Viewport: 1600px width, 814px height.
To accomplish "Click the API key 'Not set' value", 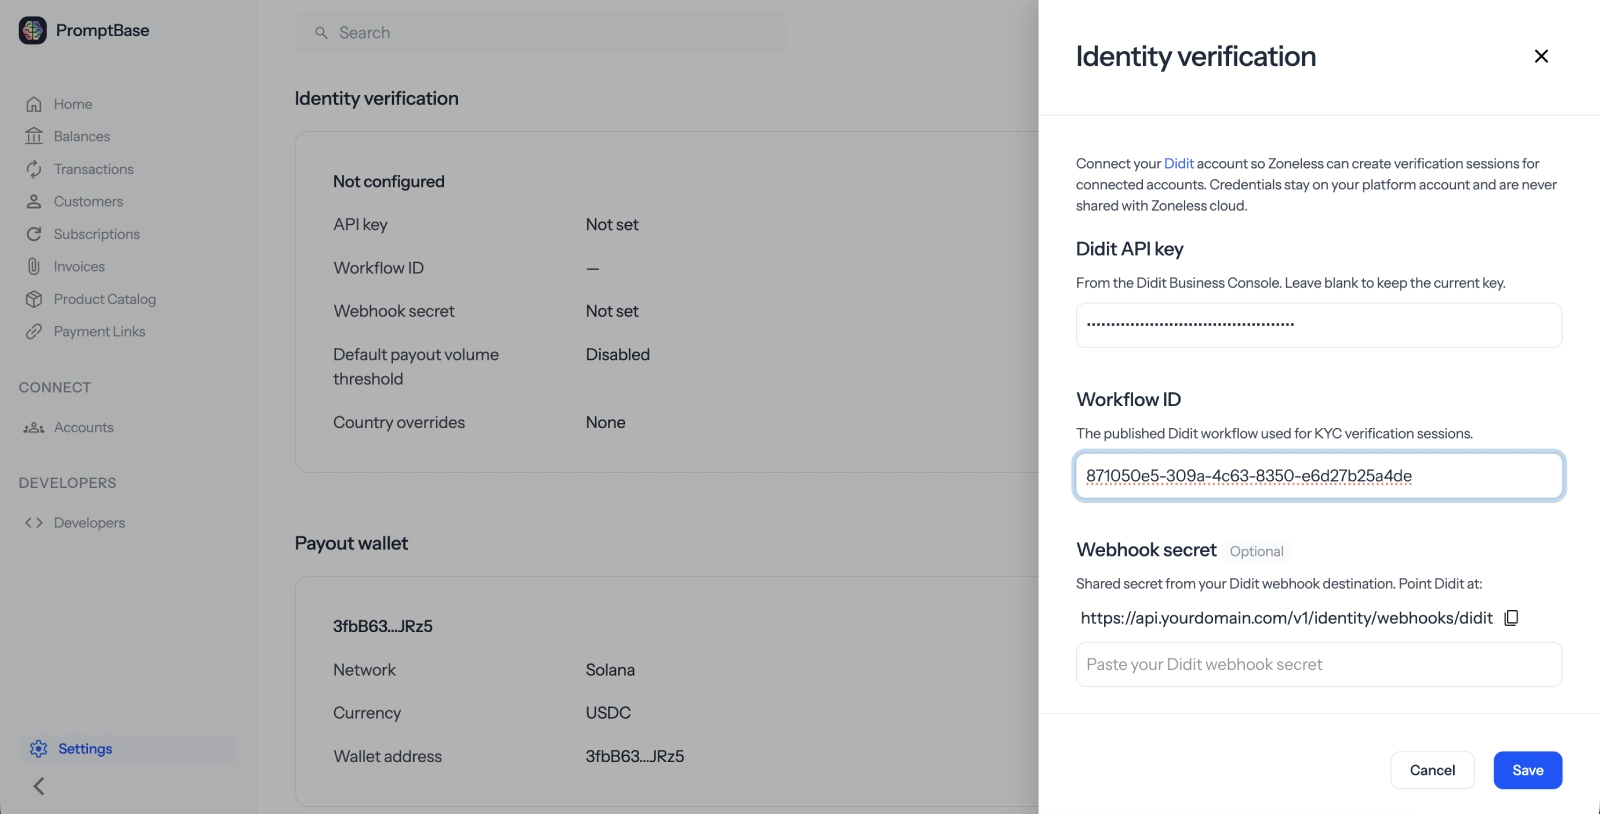I will (612, 224).
